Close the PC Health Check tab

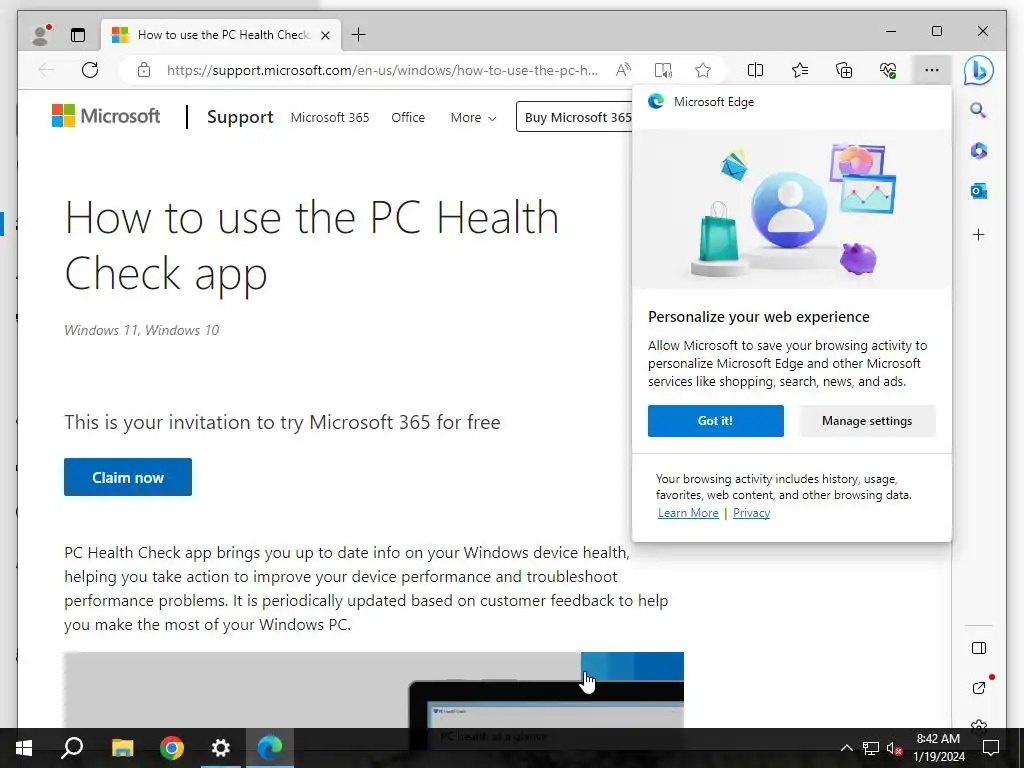click(325, 35)
